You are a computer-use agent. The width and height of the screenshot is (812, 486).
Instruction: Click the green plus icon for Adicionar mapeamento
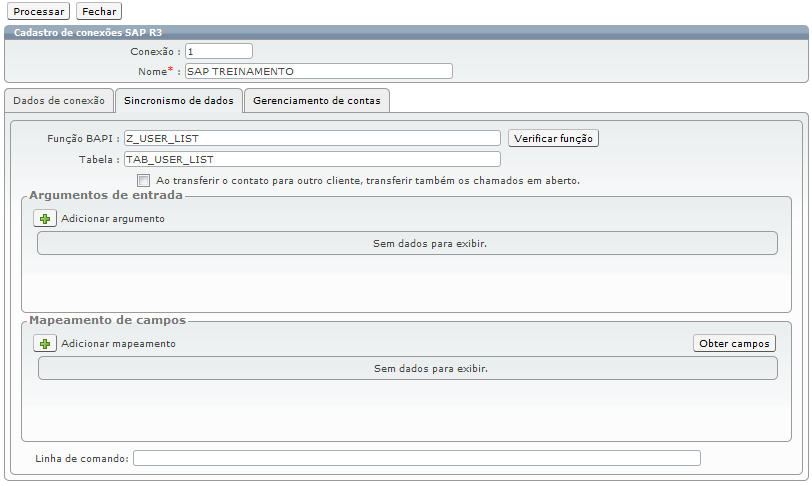click(x=45, y=344)
